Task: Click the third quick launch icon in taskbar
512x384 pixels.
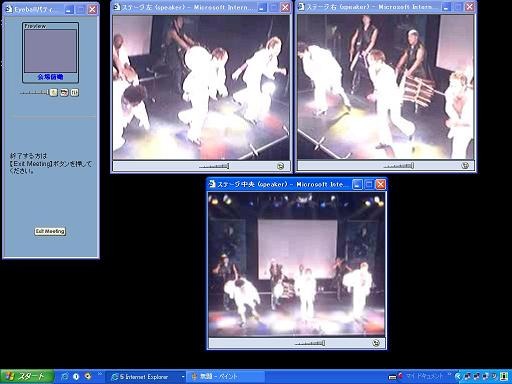Action: click(x=88, y=376)
